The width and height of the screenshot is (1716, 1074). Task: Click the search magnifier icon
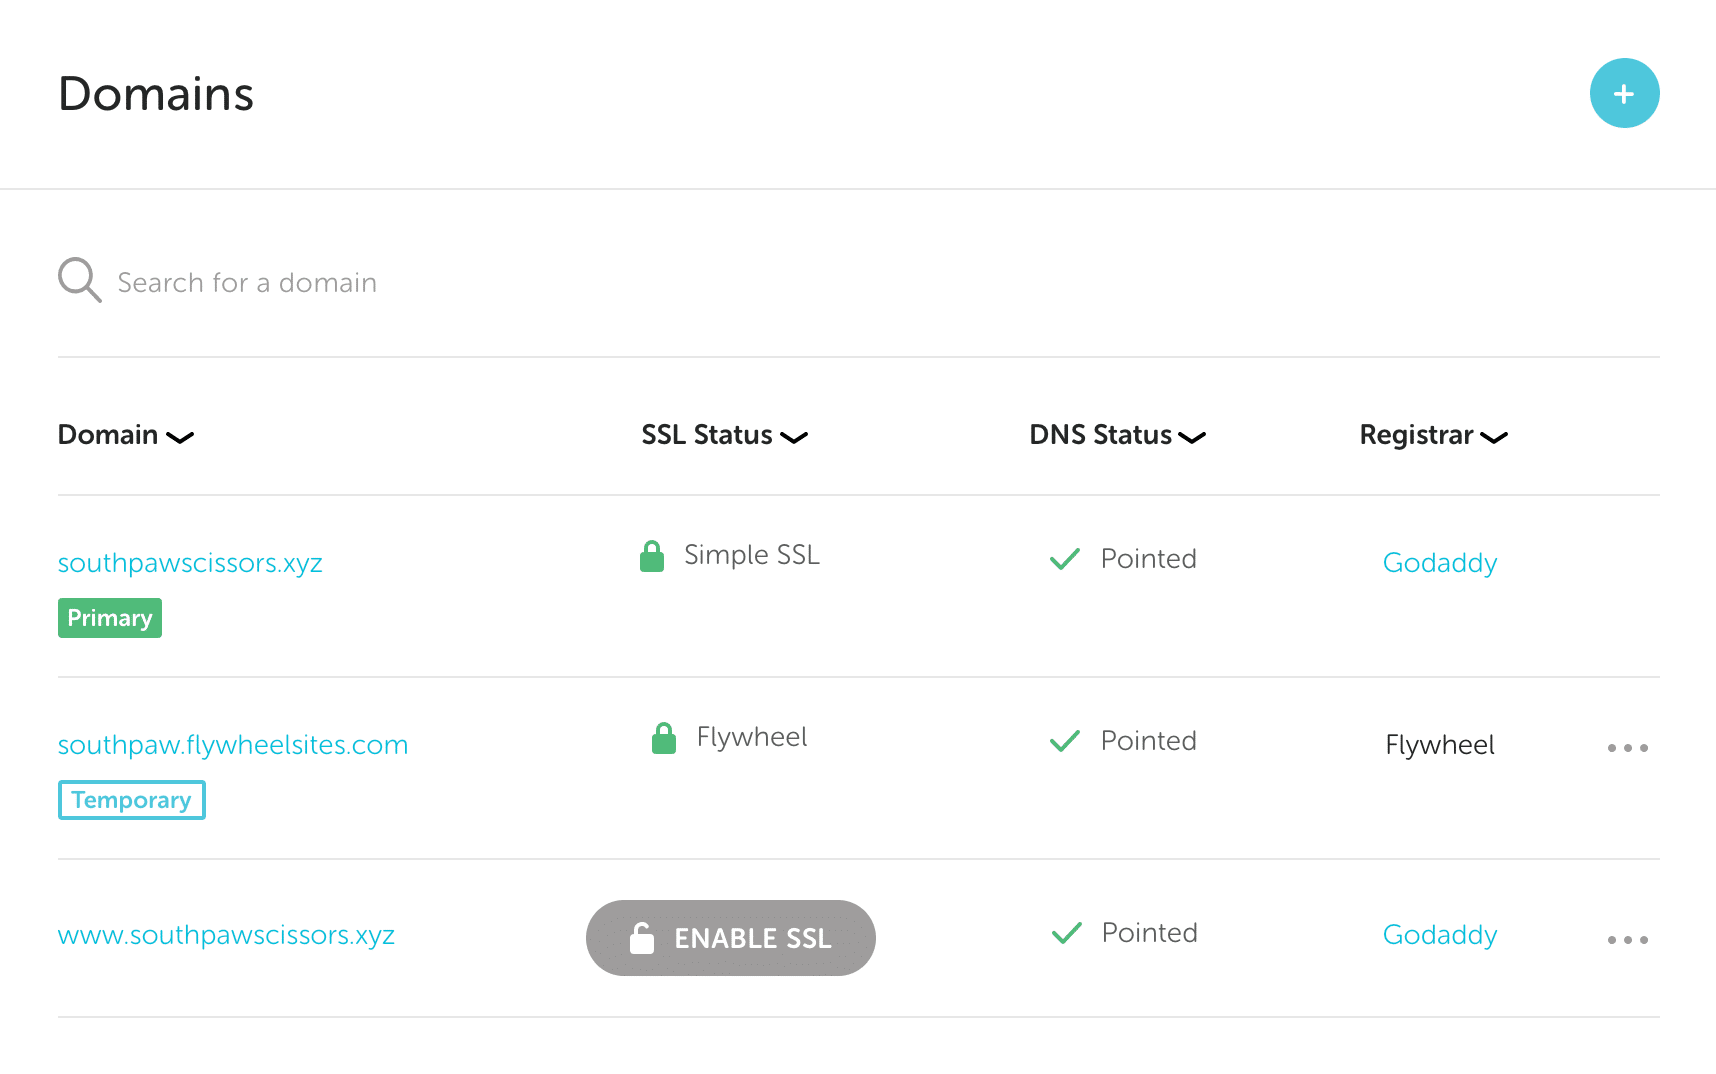[79, 280]
